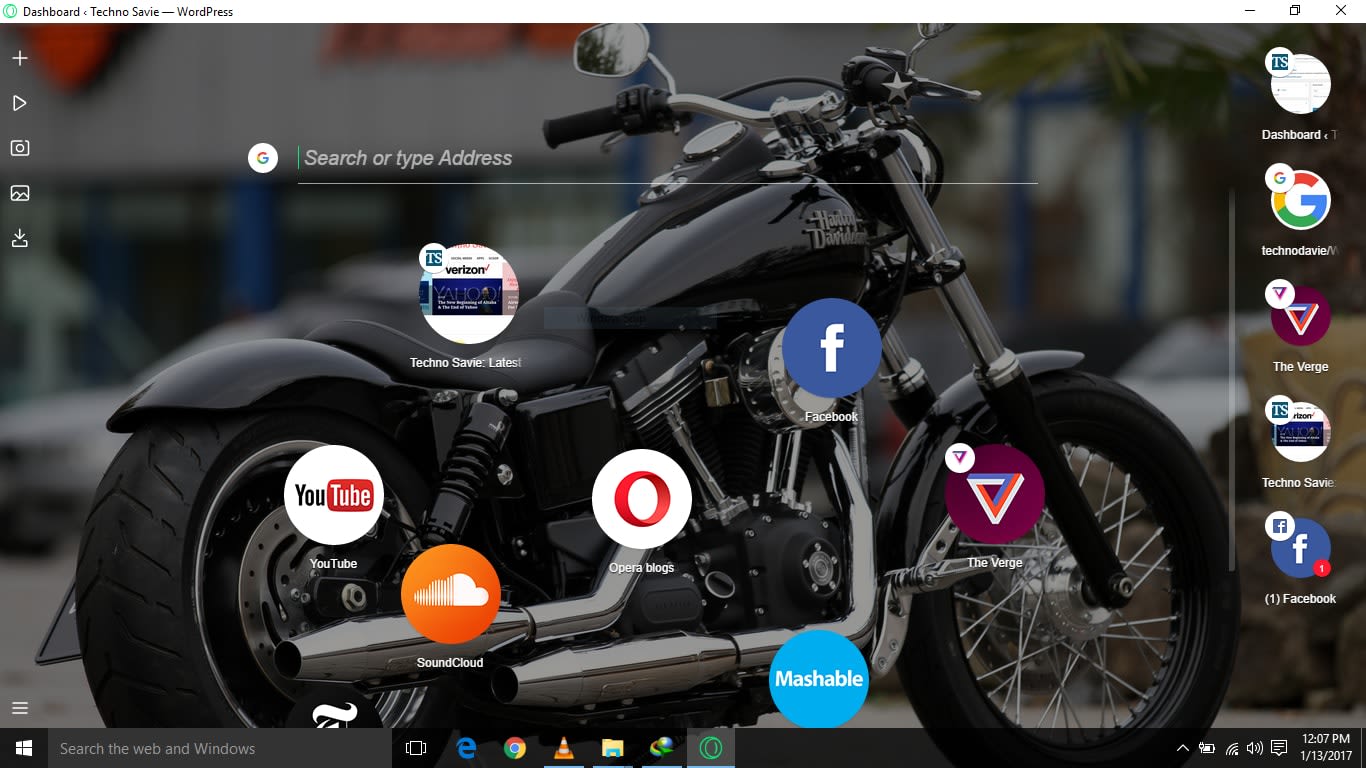
Task: Show hidden system tray icons
Action: point(1183,748)
